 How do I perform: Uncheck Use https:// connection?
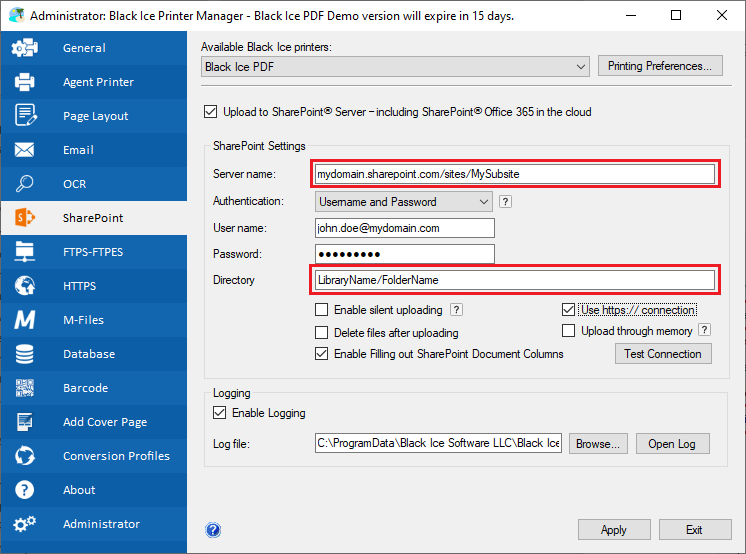(x=569, y=310)
